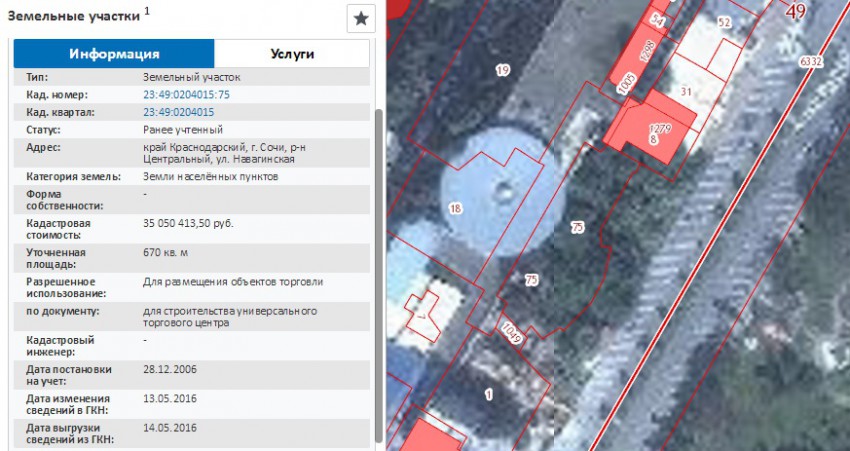
Task: Click the cadastral value 35 050 413,50 руб.
Action: click(188, 223)
